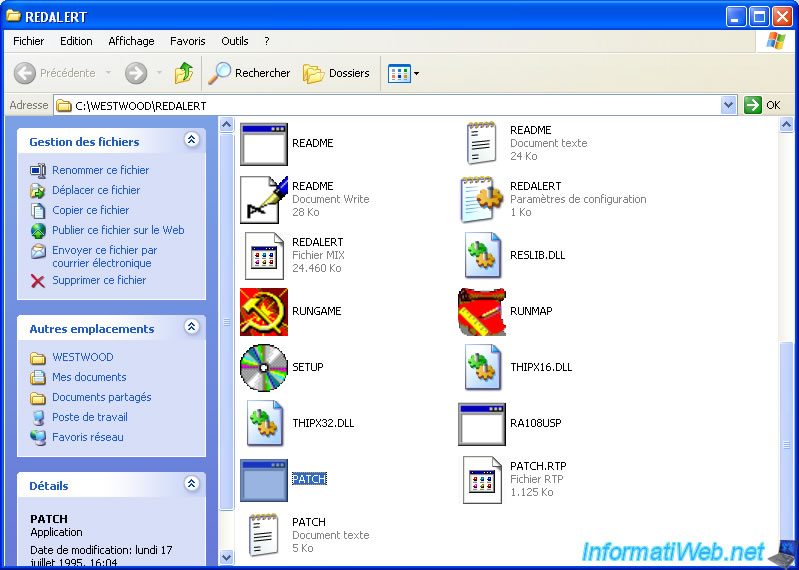The width and height of the screenshot is (799, 570).
Task: Select the RUNGAME file name
Action: [316, 311]
